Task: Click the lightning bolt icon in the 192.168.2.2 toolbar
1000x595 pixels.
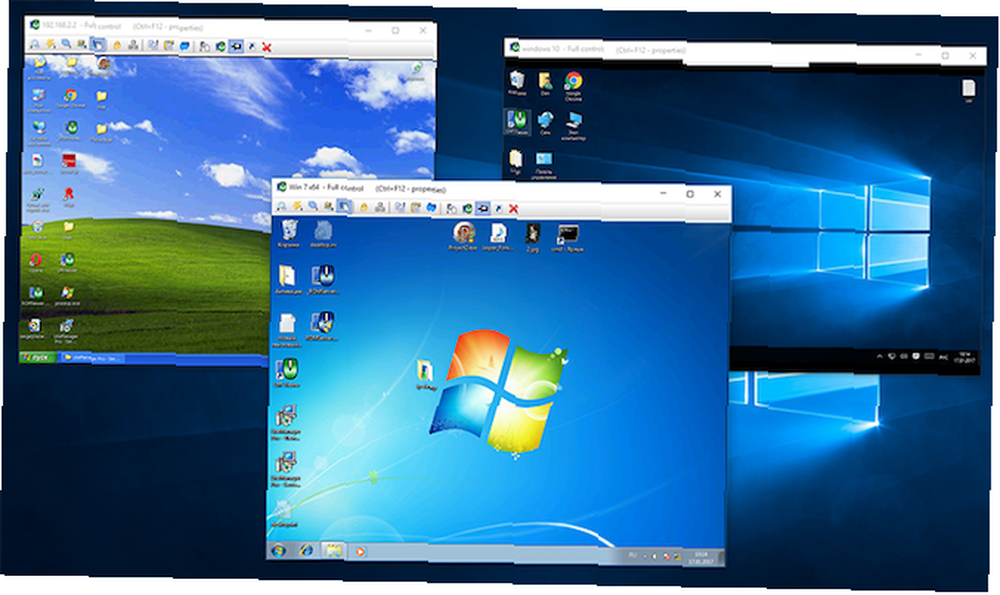Action: point(50,44)
